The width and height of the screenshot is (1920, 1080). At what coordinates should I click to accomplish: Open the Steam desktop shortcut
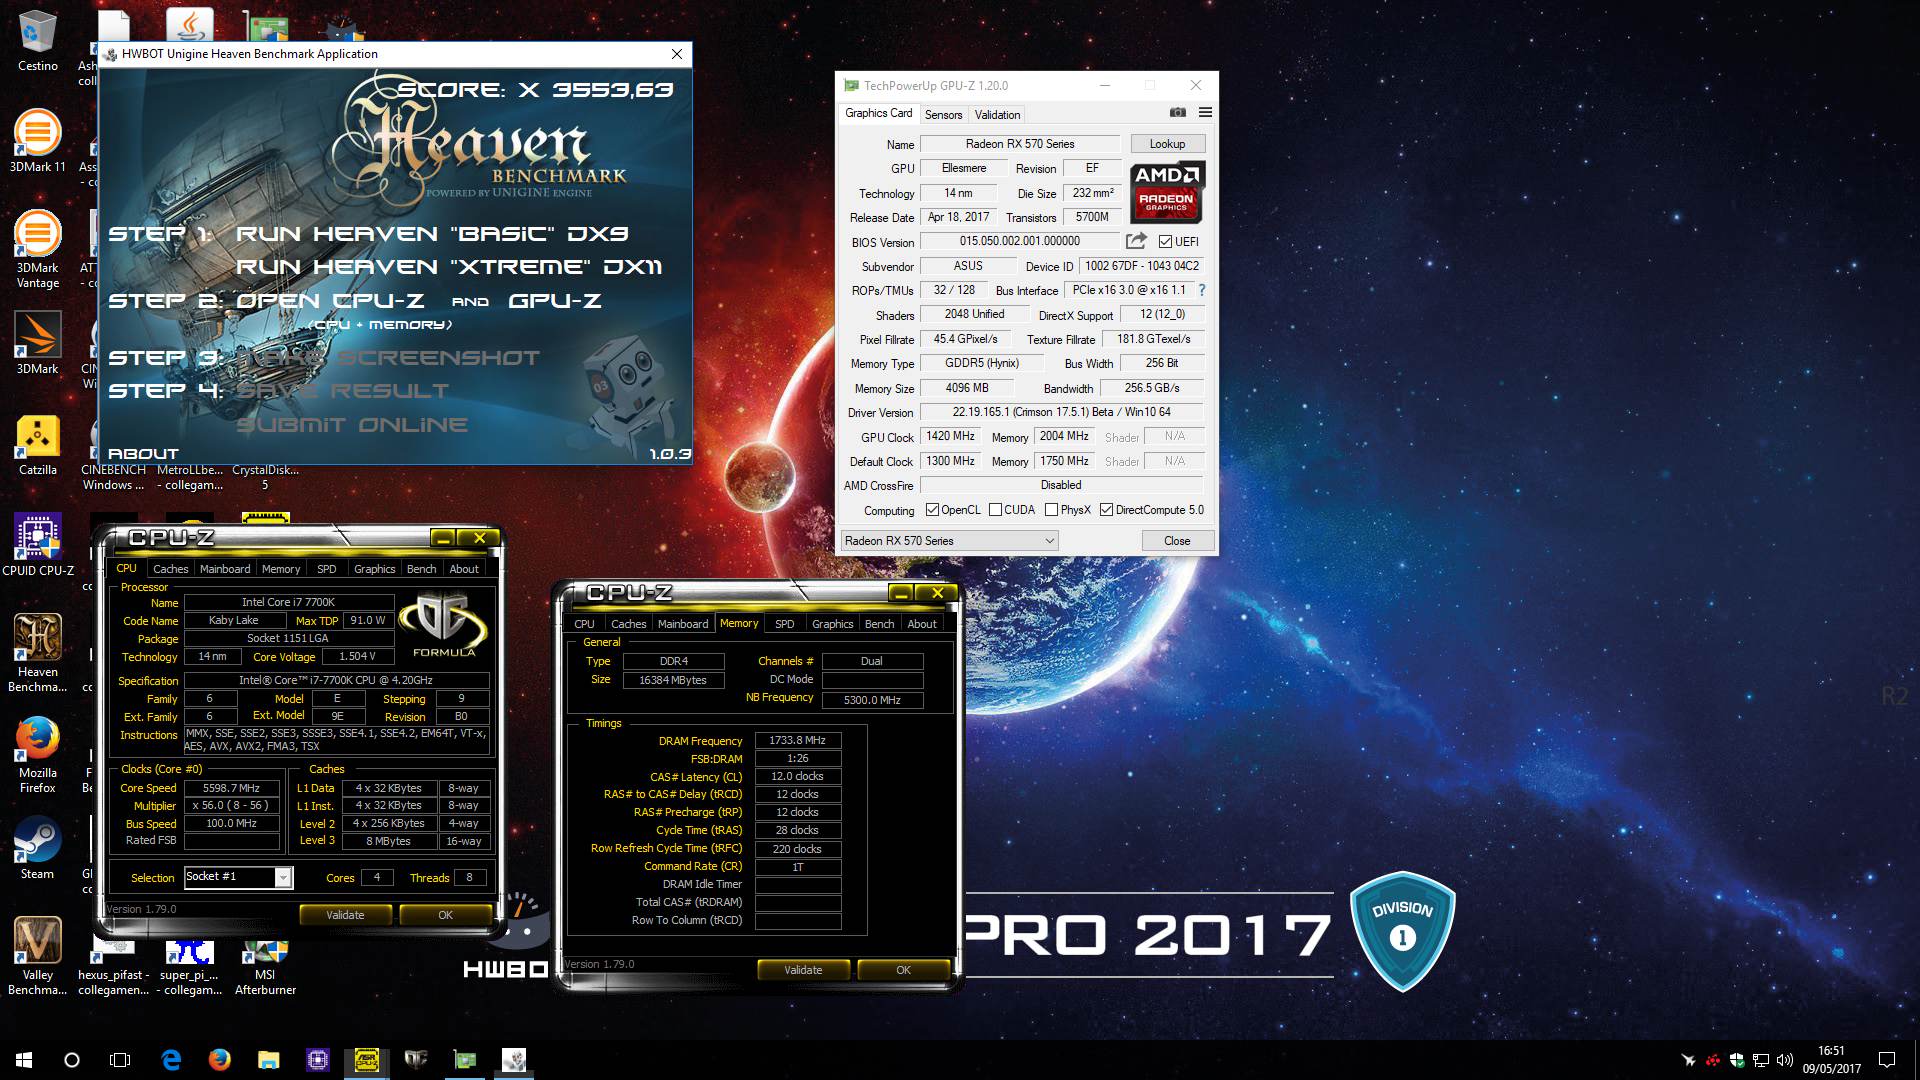[x=37, y=848]
